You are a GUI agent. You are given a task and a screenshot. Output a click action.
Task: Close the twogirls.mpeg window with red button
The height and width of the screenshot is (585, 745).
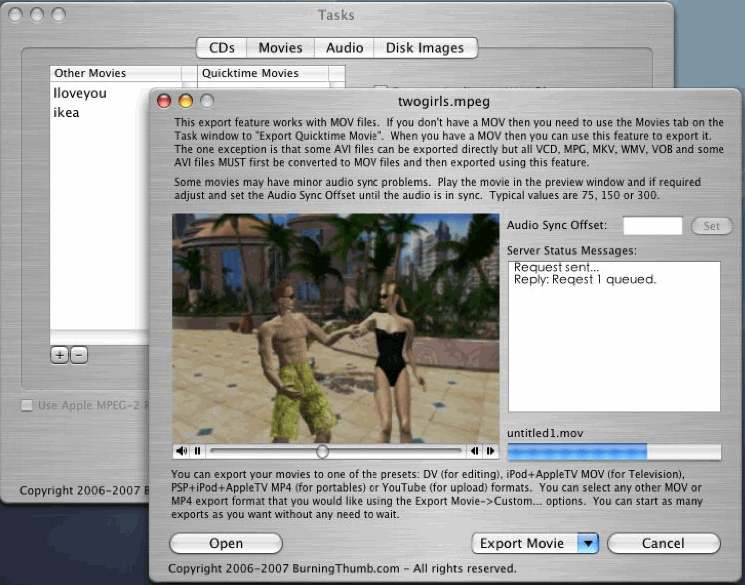coord(164,100)
